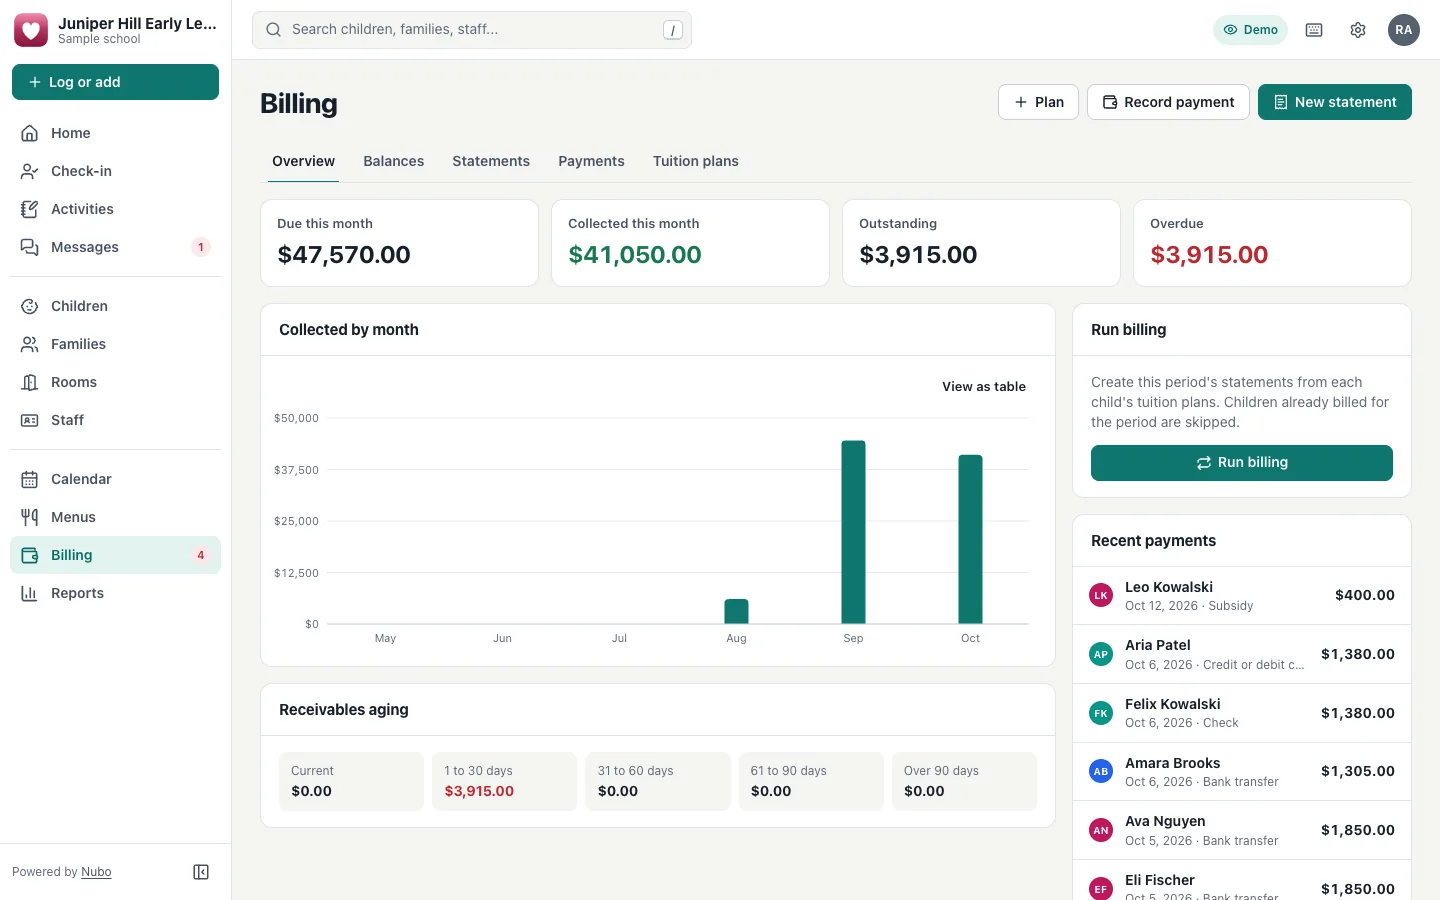The width and height of the screenshot is (1440, 900).
Task: Follow the Nubo link in footer
Action: tap(96, 872)
